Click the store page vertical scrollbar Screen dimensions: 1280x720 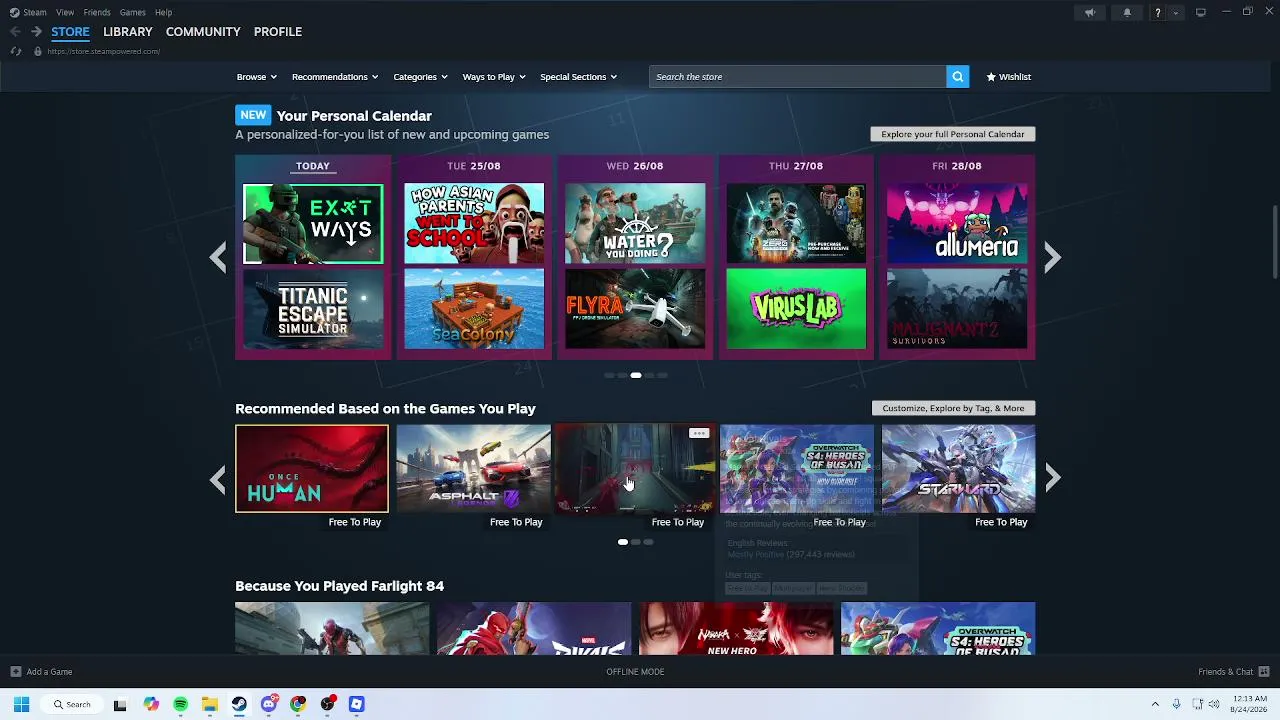[1274, 243]
